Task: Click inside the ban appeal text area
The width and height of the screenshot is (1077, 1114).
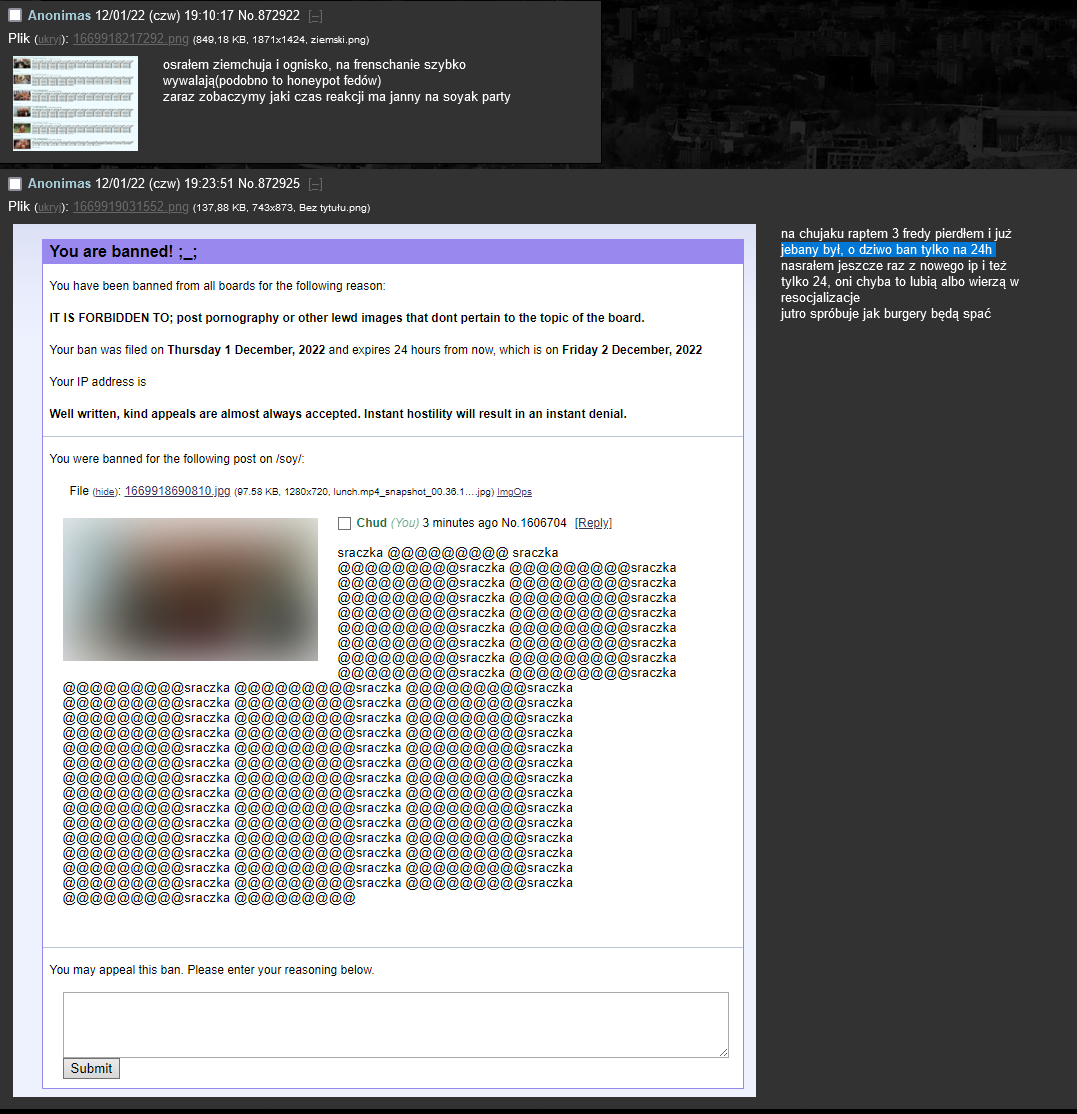Action: pyautogui.click(x=395, y=1024)
